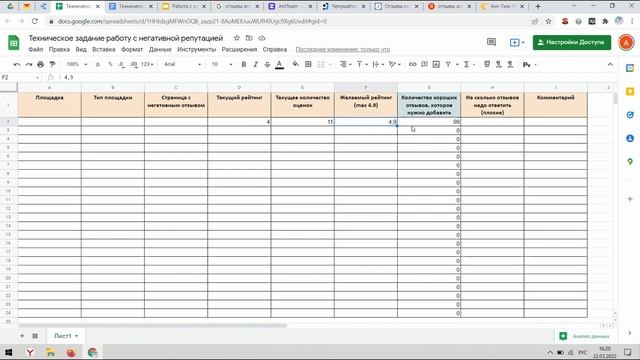Undo the last action in toolbar
This screenshot has height=360, width=640.
[17, 64]
